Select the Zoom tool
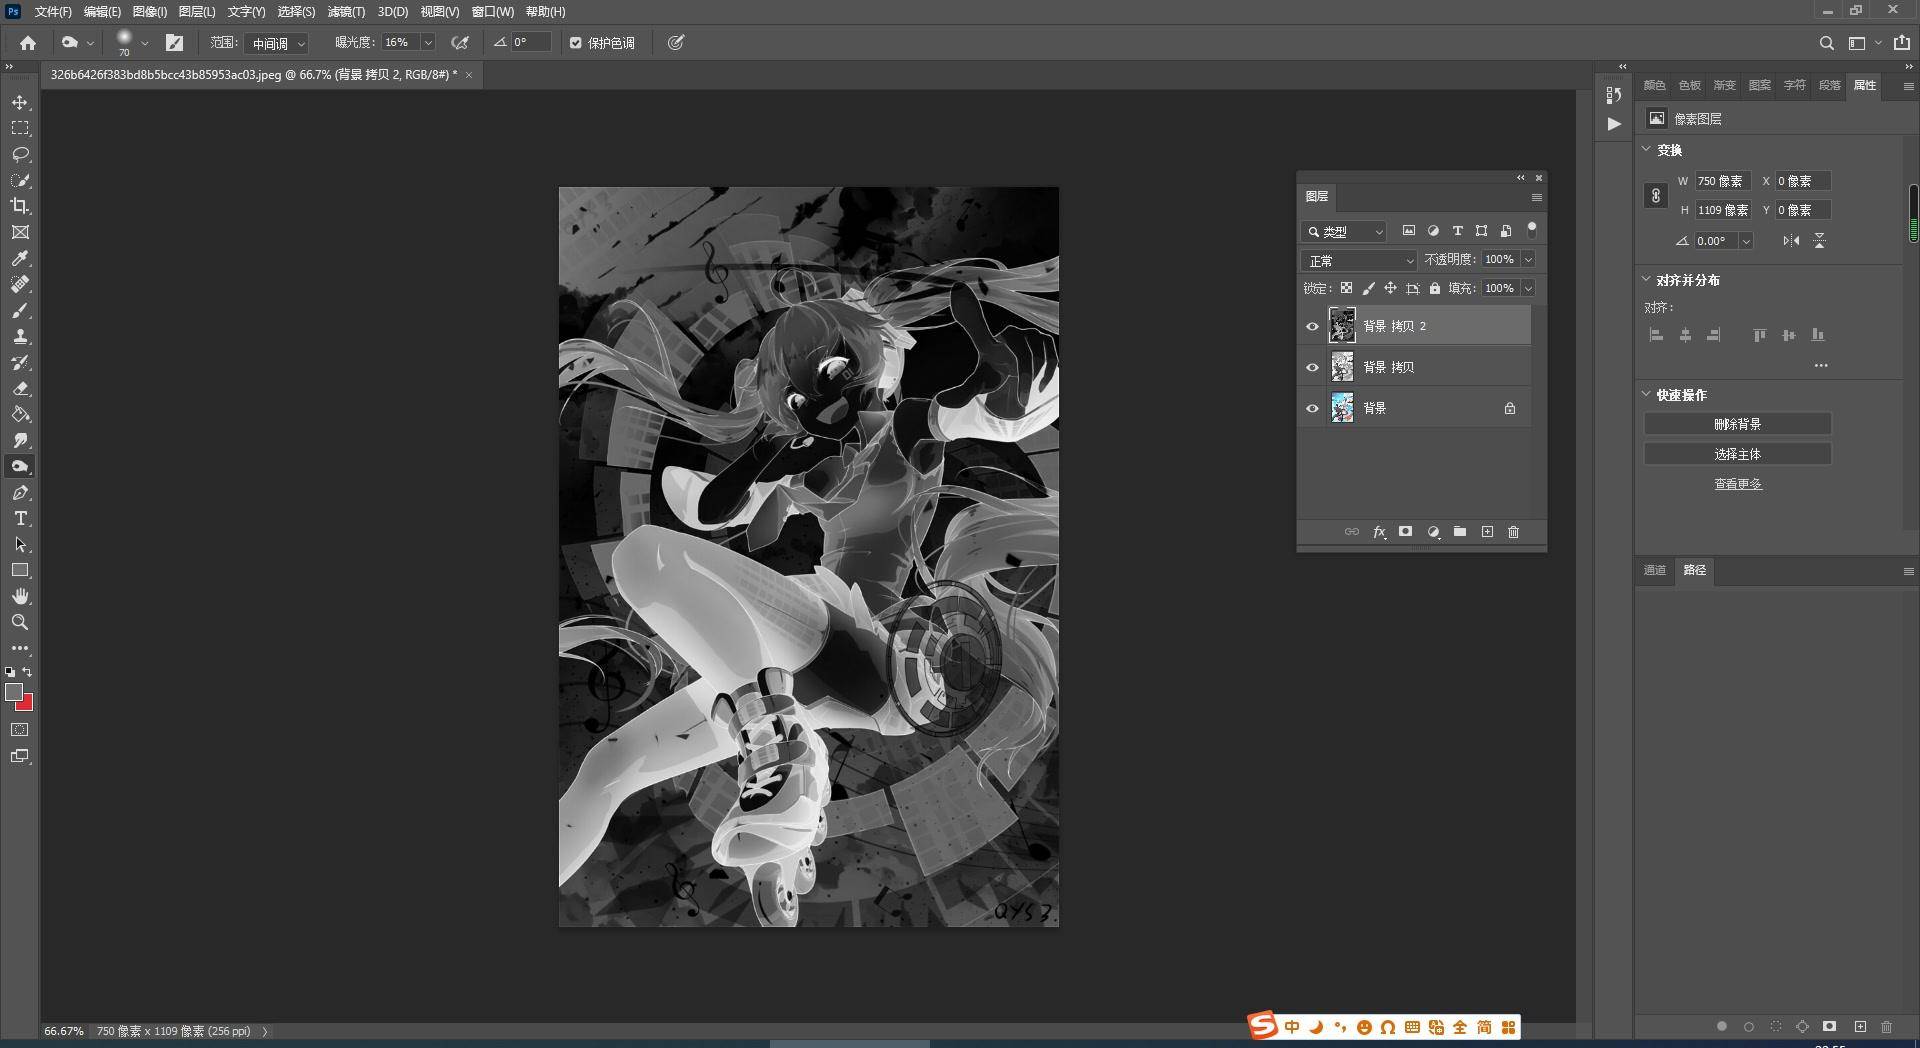1920x1048 pixels. click(x=20, y=622)
